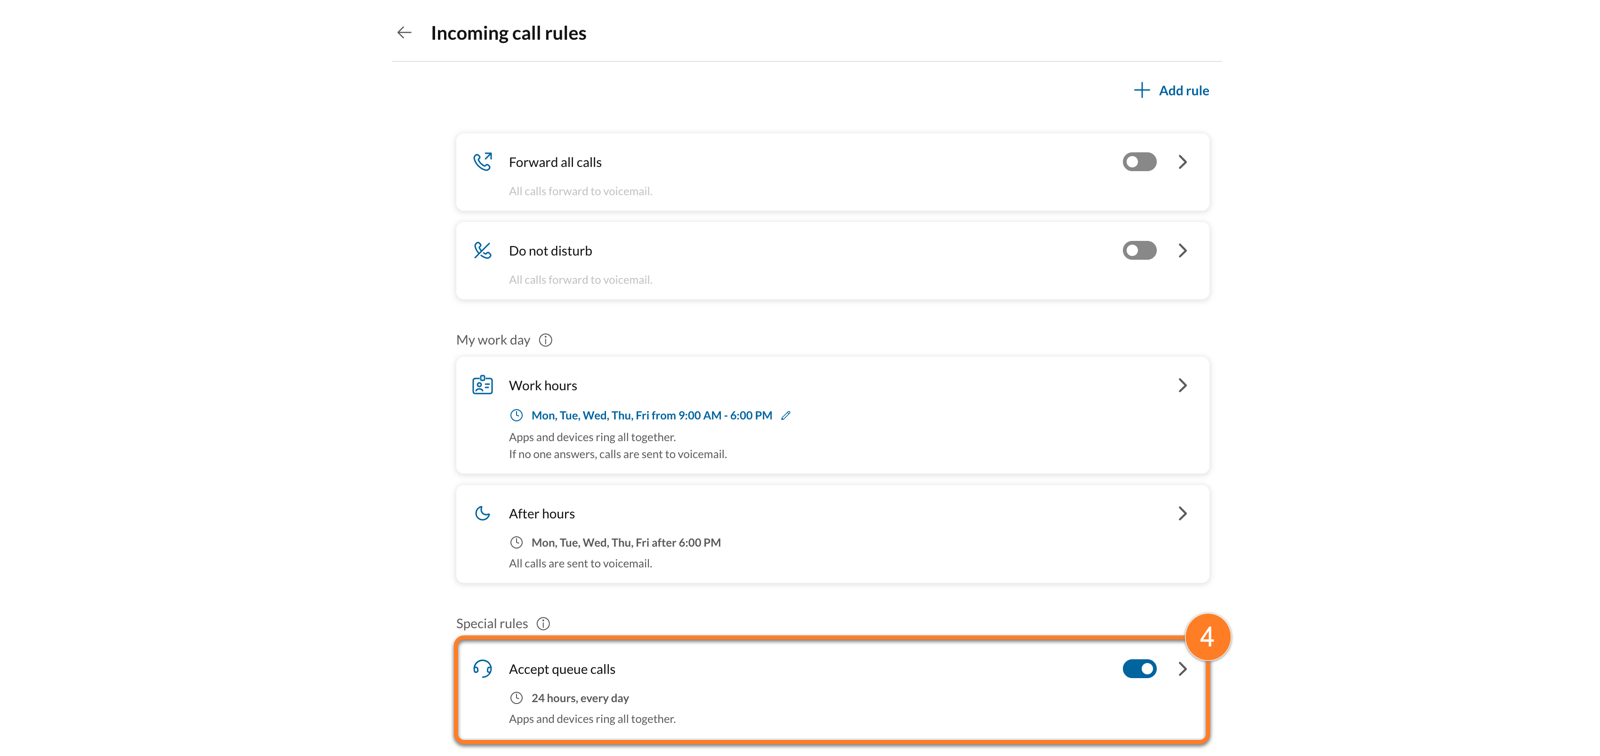Select the After hours title text

click(541, 514)
